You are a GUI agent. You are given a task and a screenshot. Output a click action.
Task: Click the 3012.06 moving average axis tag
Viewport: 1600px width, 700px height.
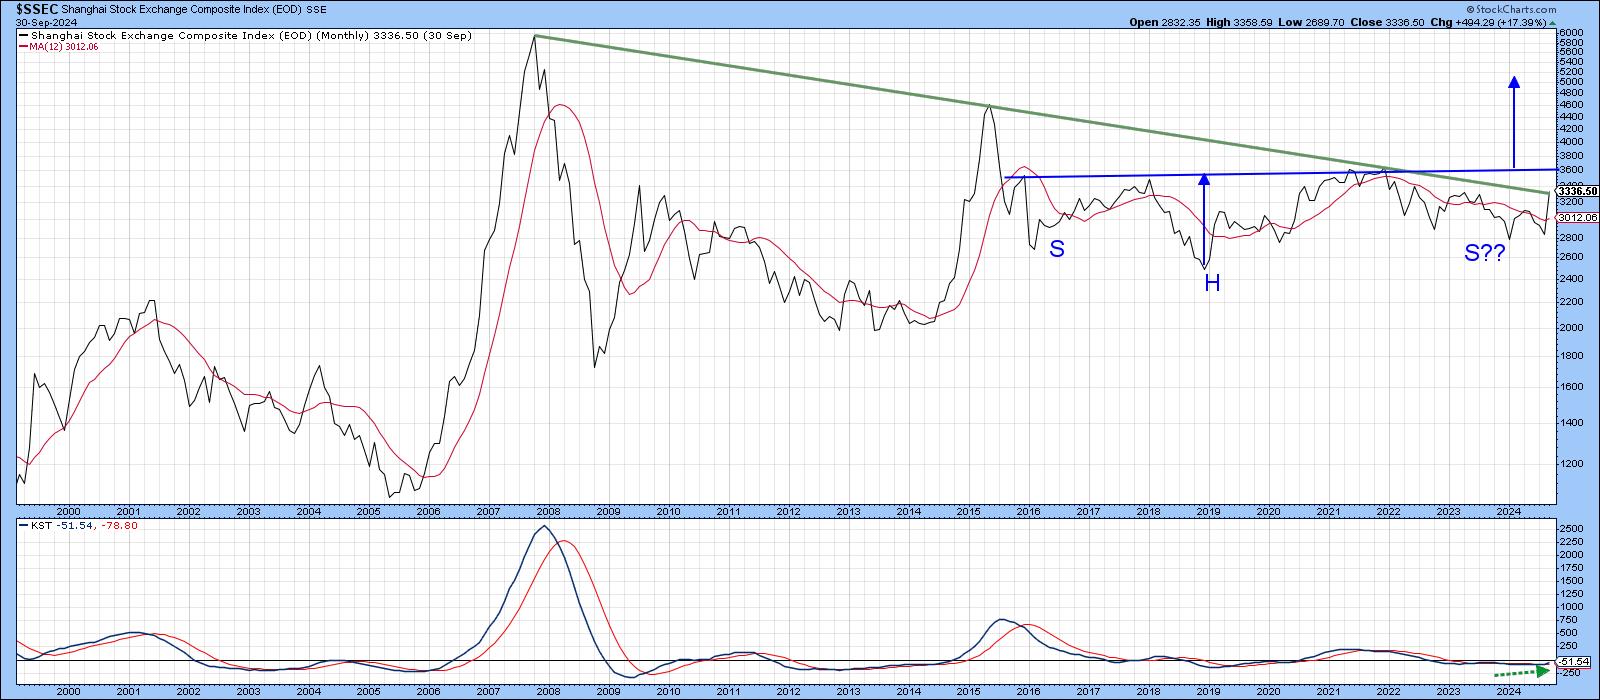(x=1578, y=217)
